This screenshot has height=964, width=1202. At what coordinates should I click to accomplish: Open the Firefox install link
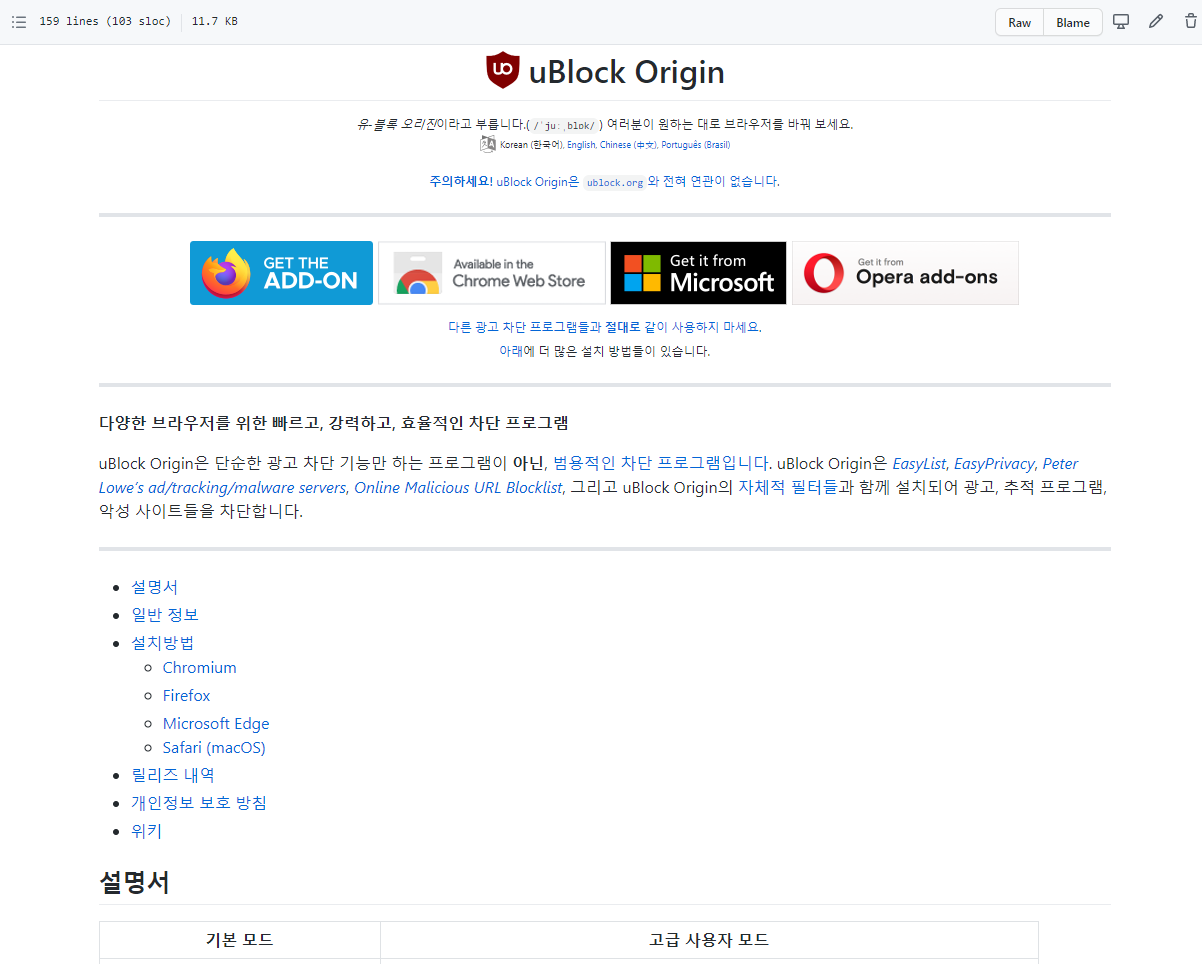(x=187, y=695)
